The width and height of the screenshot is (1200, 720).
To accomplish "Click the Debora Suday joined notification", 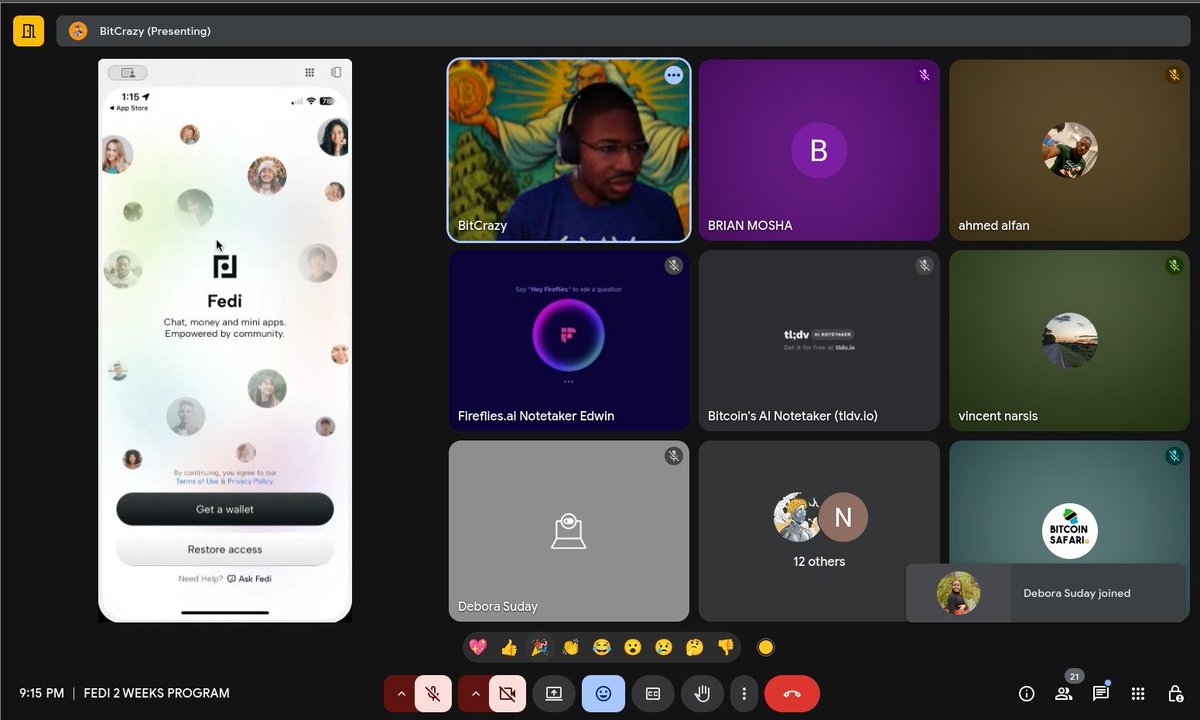I will (1047, 593).
